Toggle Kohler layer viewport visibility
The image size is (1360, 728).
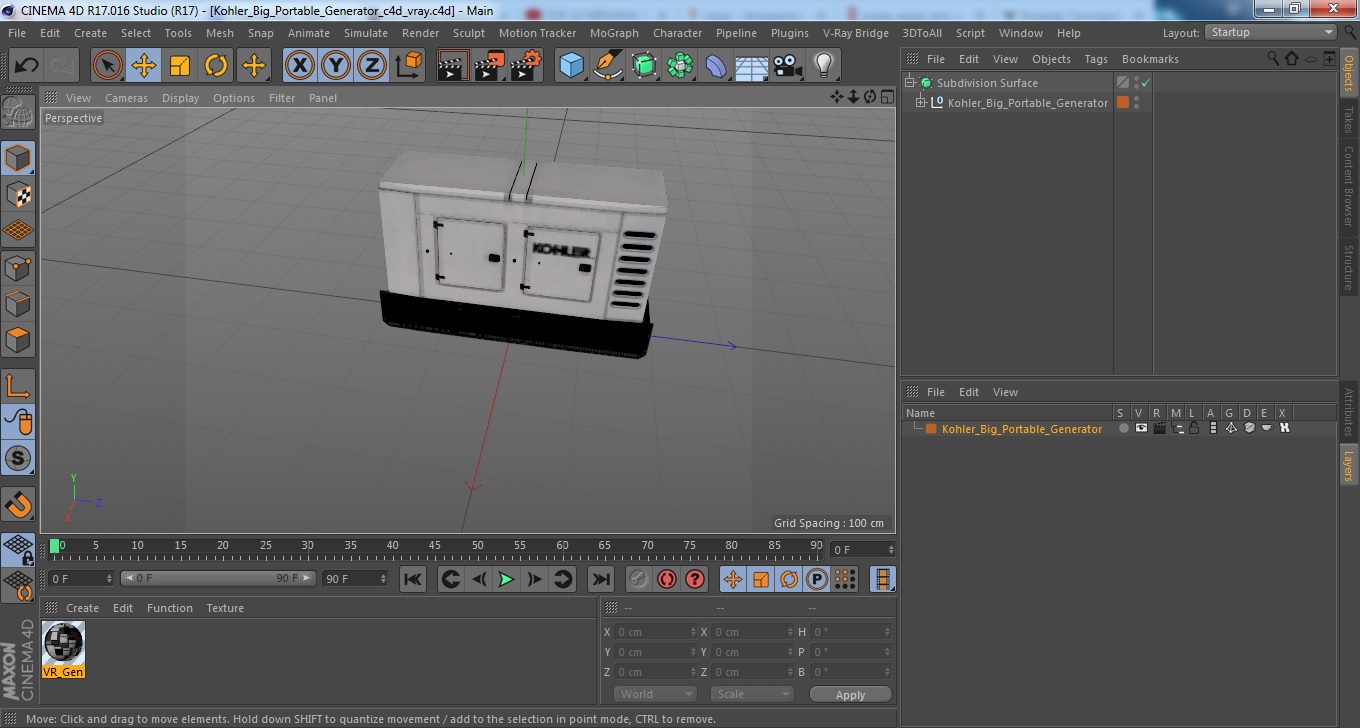click(x=1141, y=429)
